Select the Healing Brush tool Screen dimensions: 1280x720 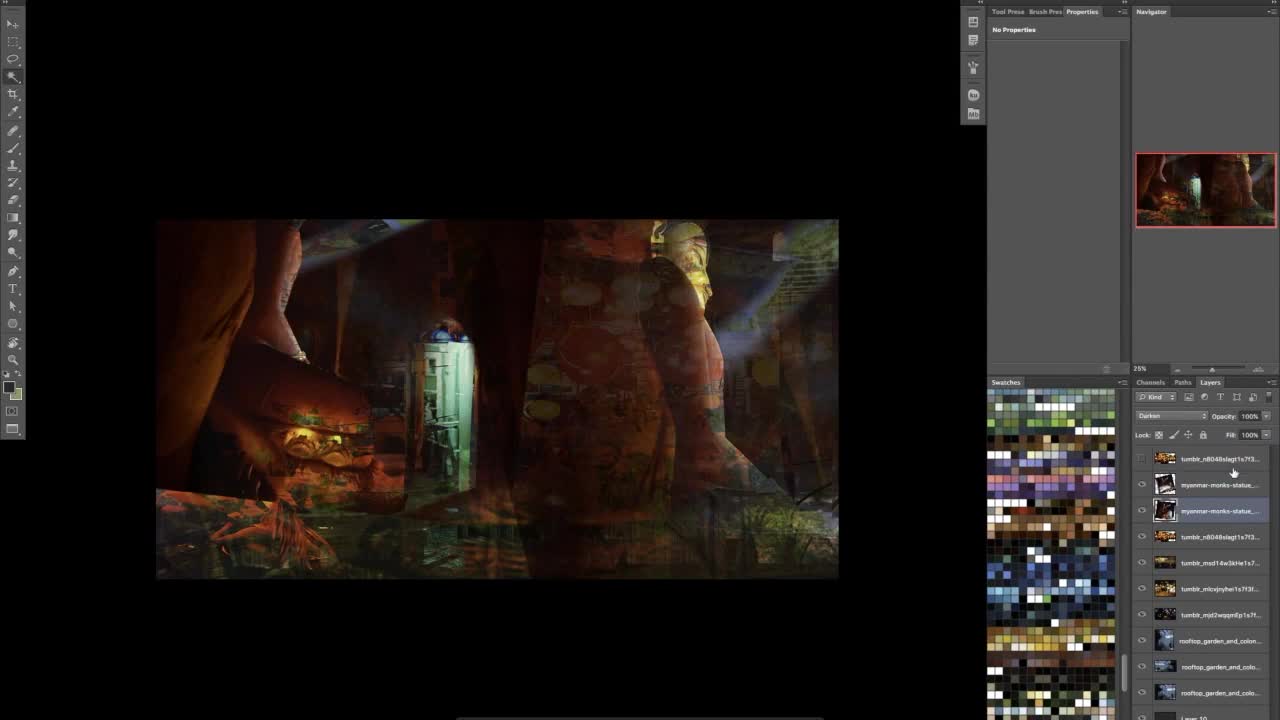[13, 131]
